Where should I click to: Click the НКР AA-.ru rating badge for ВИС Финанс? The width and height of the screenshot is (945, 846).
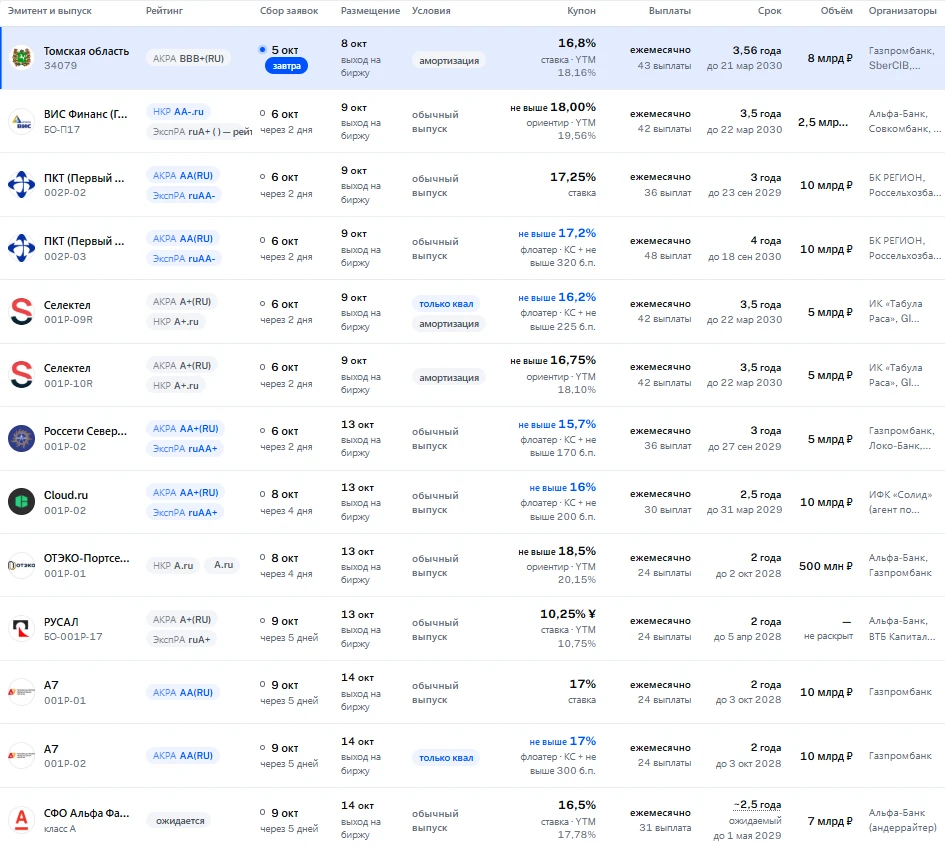coord(178,111)
